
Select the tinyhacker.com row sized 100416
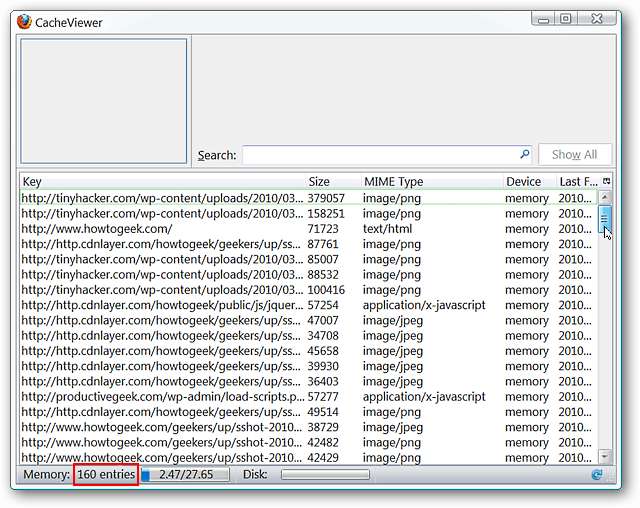[309, 290]
